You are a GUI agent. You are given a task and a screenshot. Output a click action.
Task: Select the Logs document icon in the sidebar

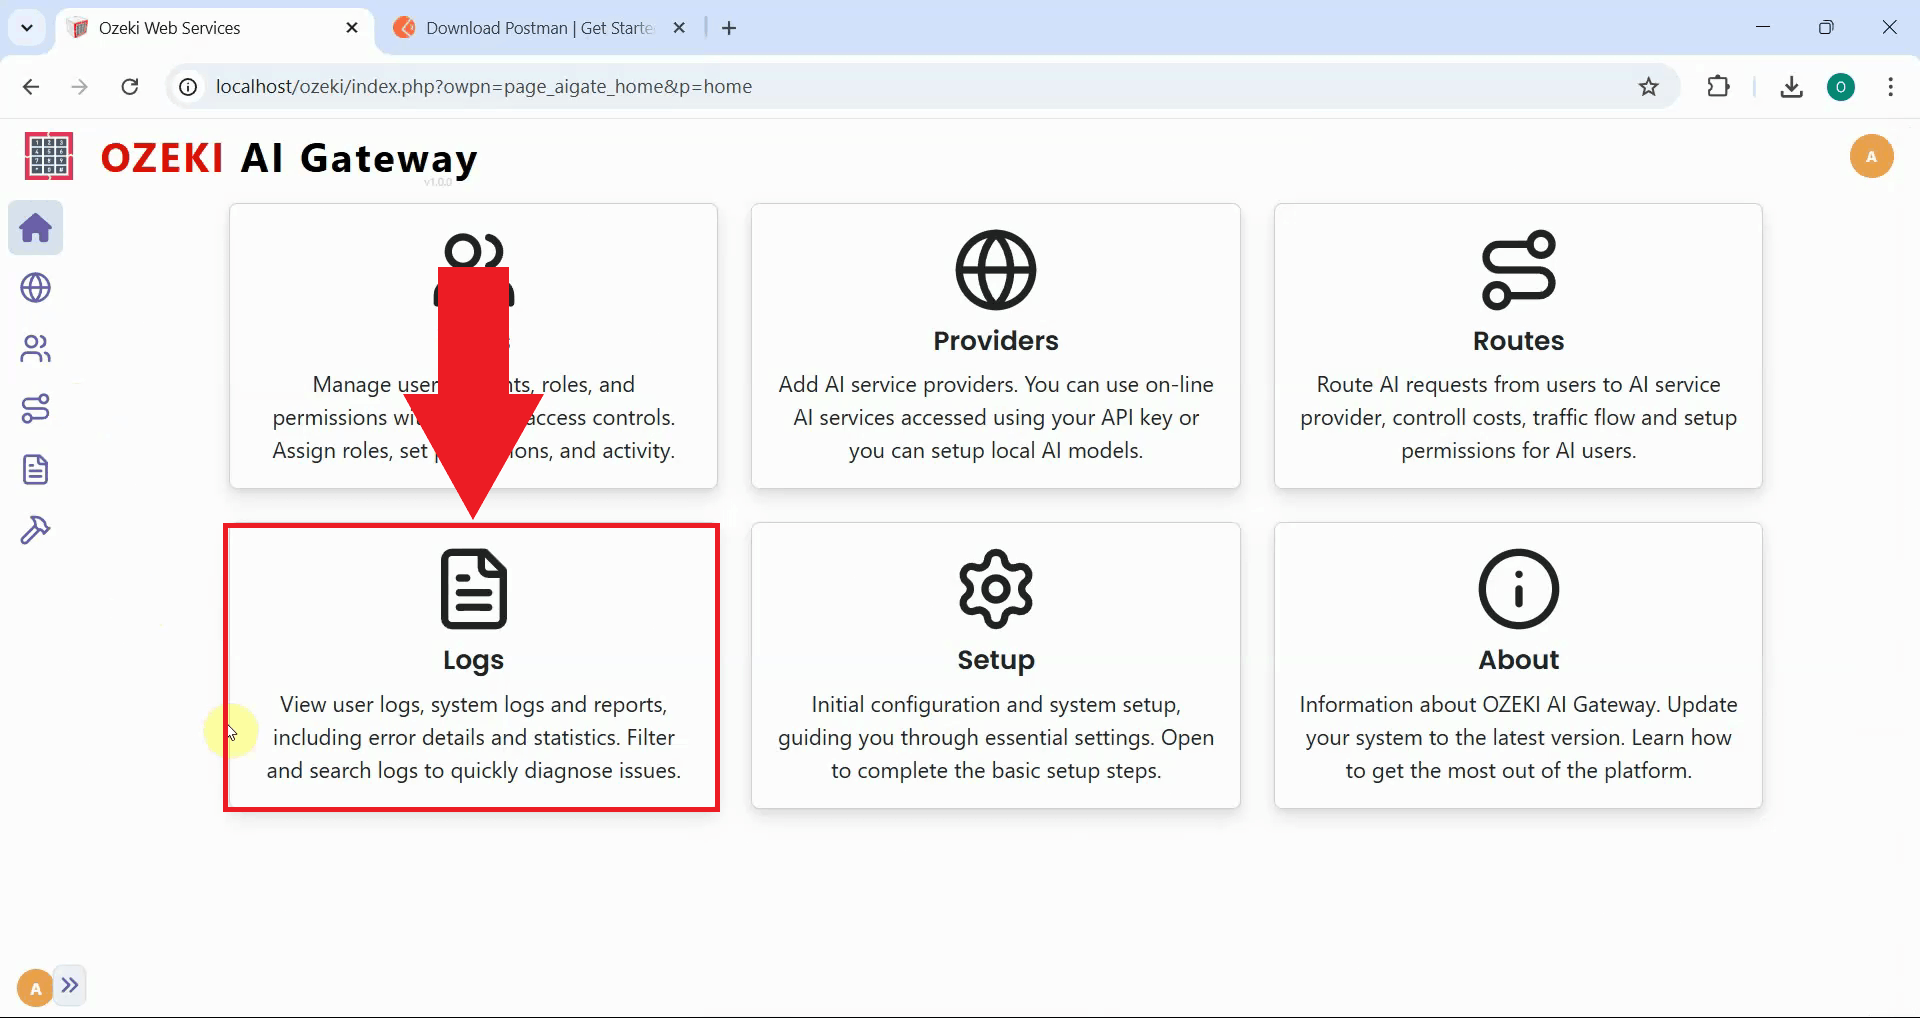coord(35,469)
